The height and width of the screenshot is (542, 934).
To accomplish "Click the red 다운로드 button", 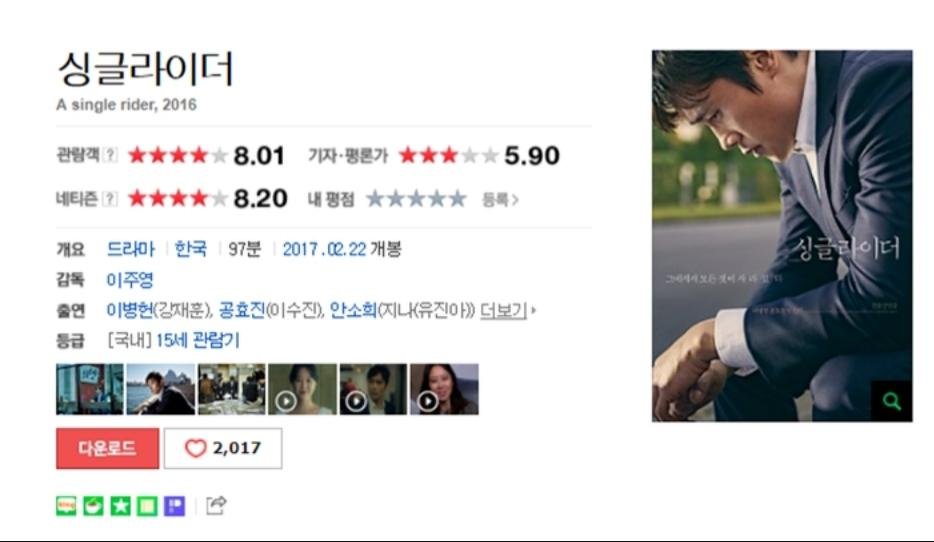I will click(x=107, y=448).
